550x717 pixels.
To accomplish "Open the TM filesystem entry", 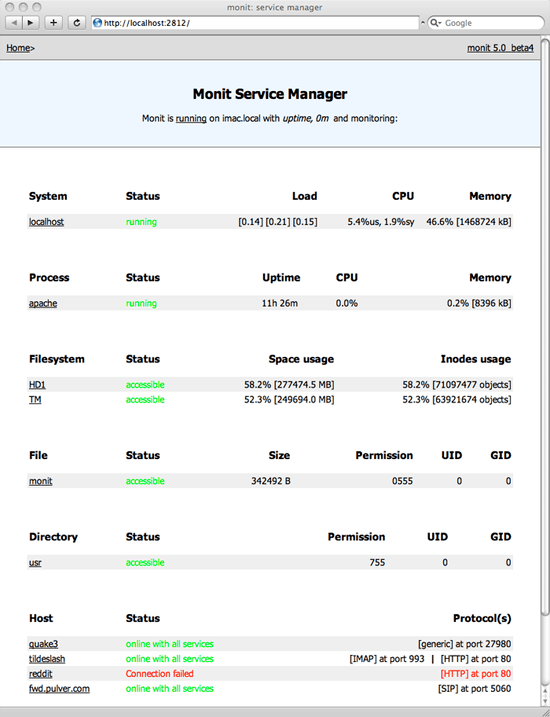I will click(x=35, y=400).
